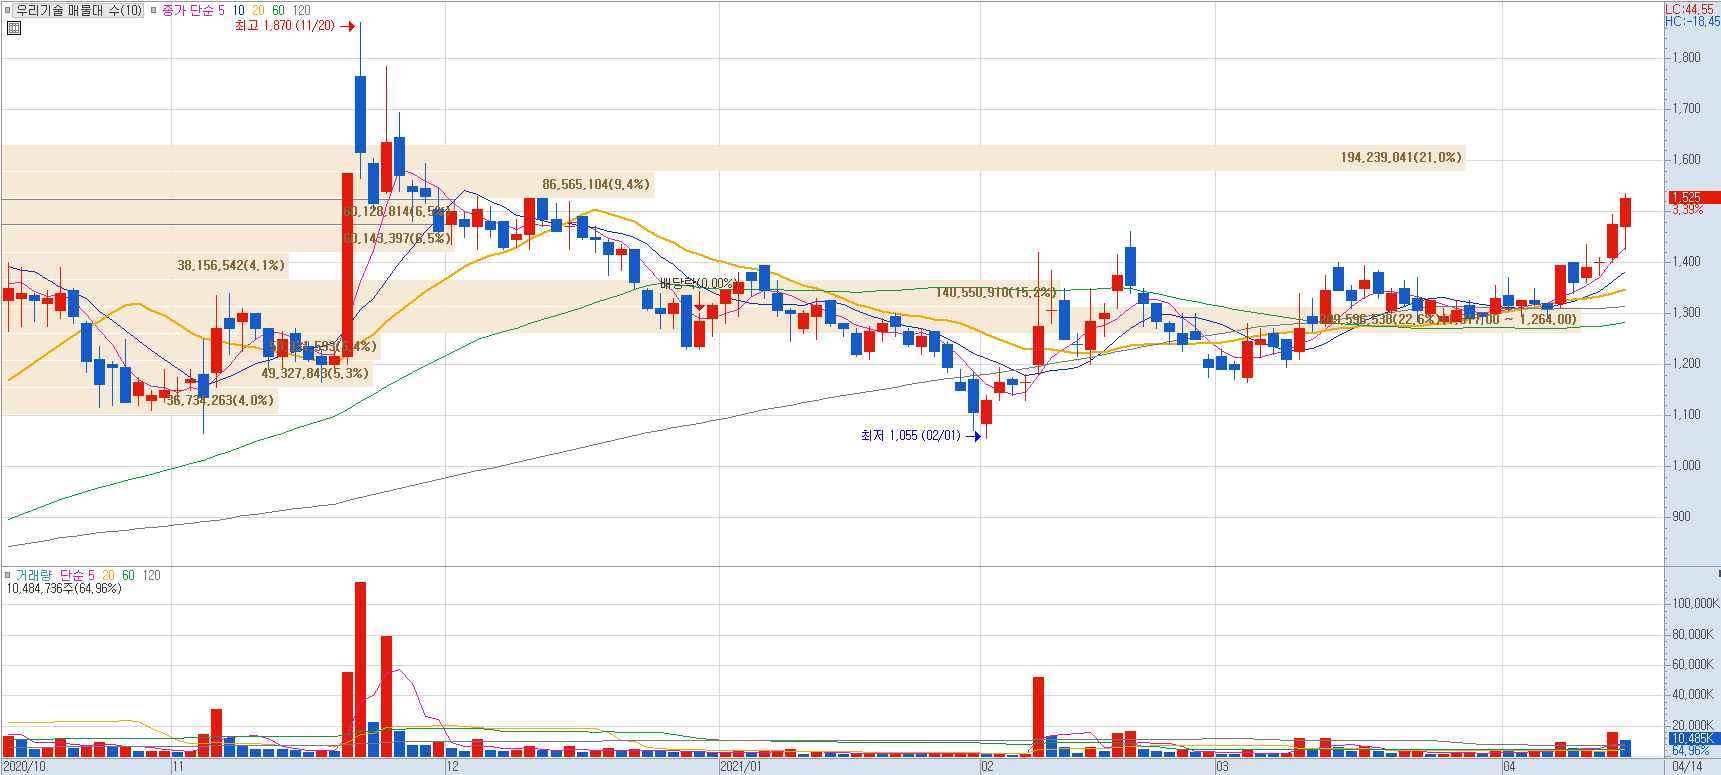Click the 38,156,542(4.1%) volume profile label

click(x=231, y=265)
